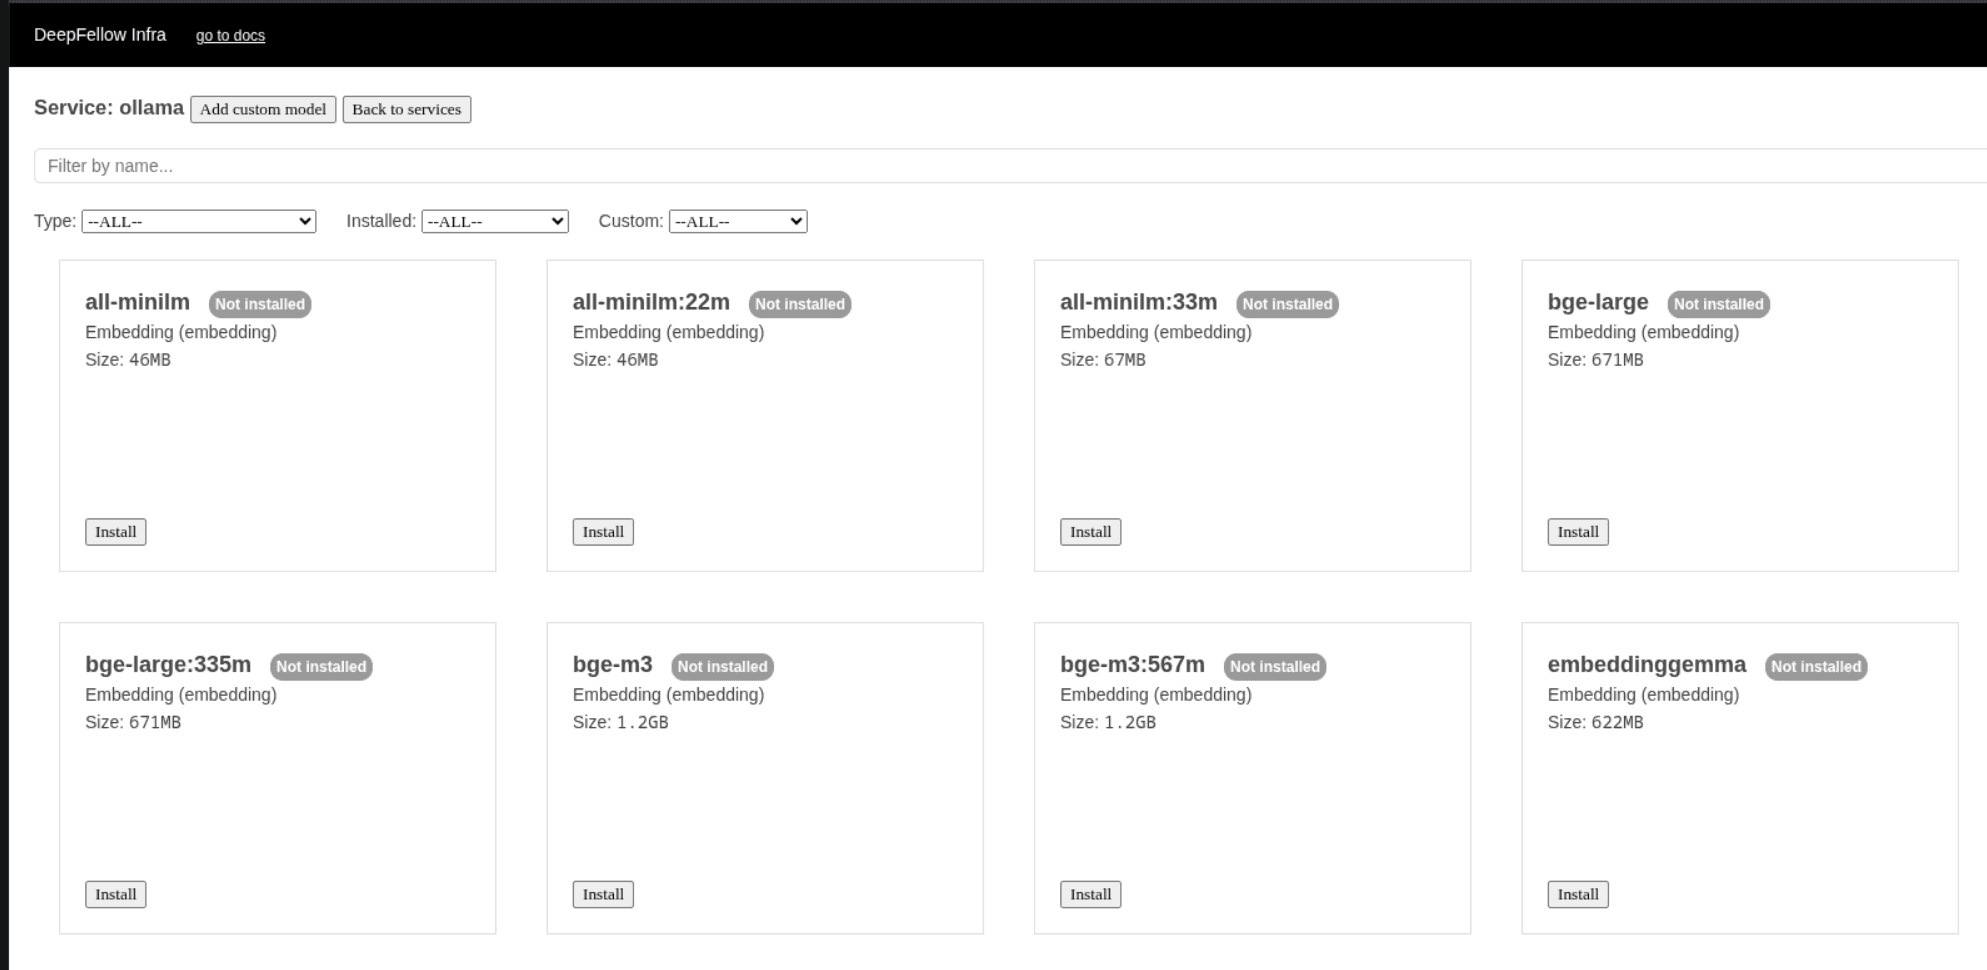Click the Not installed badge on bge-large
This screenshot has height=970, width=1987.
[x=1718, y=304]
